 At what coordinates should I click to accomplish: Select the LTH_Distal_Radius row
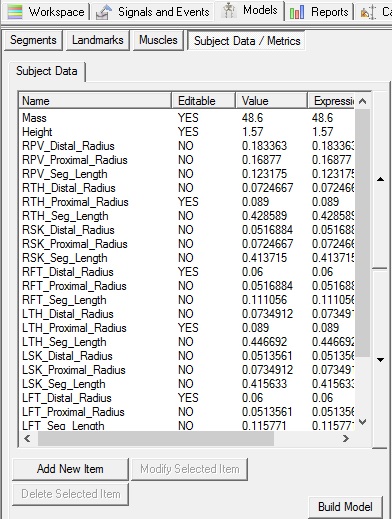coord(187,314)
